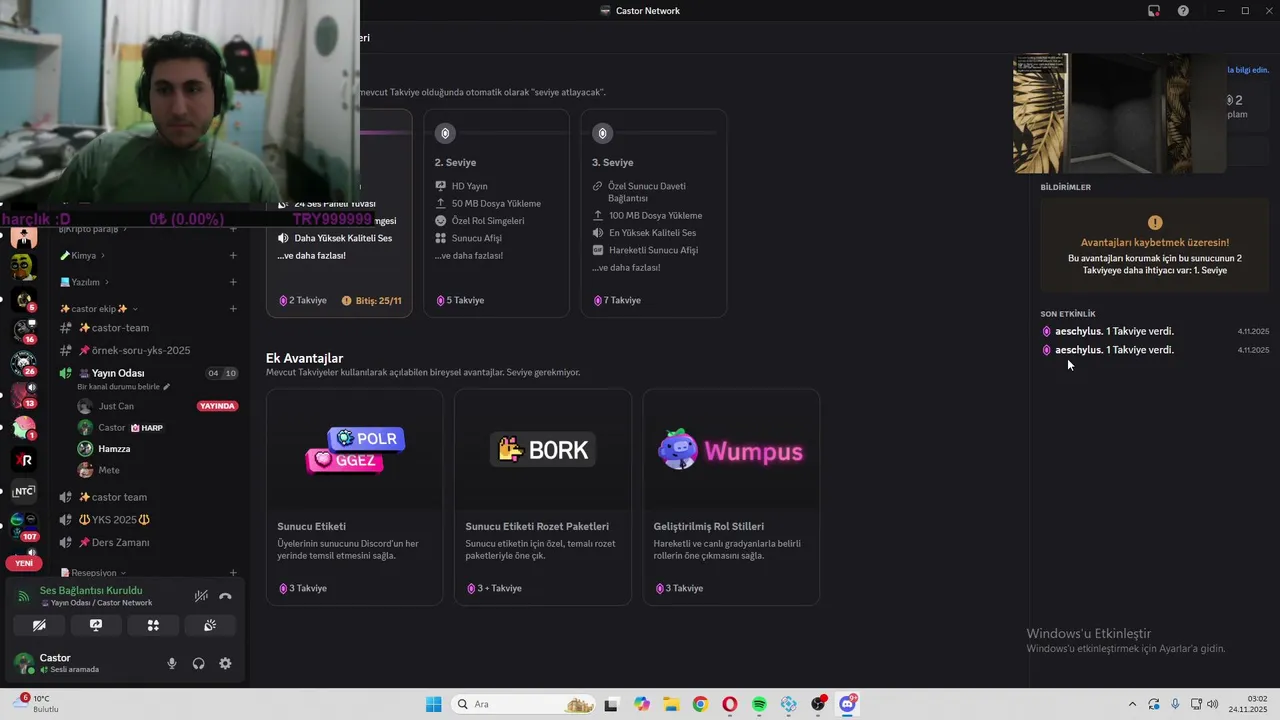
Task: Toggle noise suppression in voice panel
Action: (201, 596)
